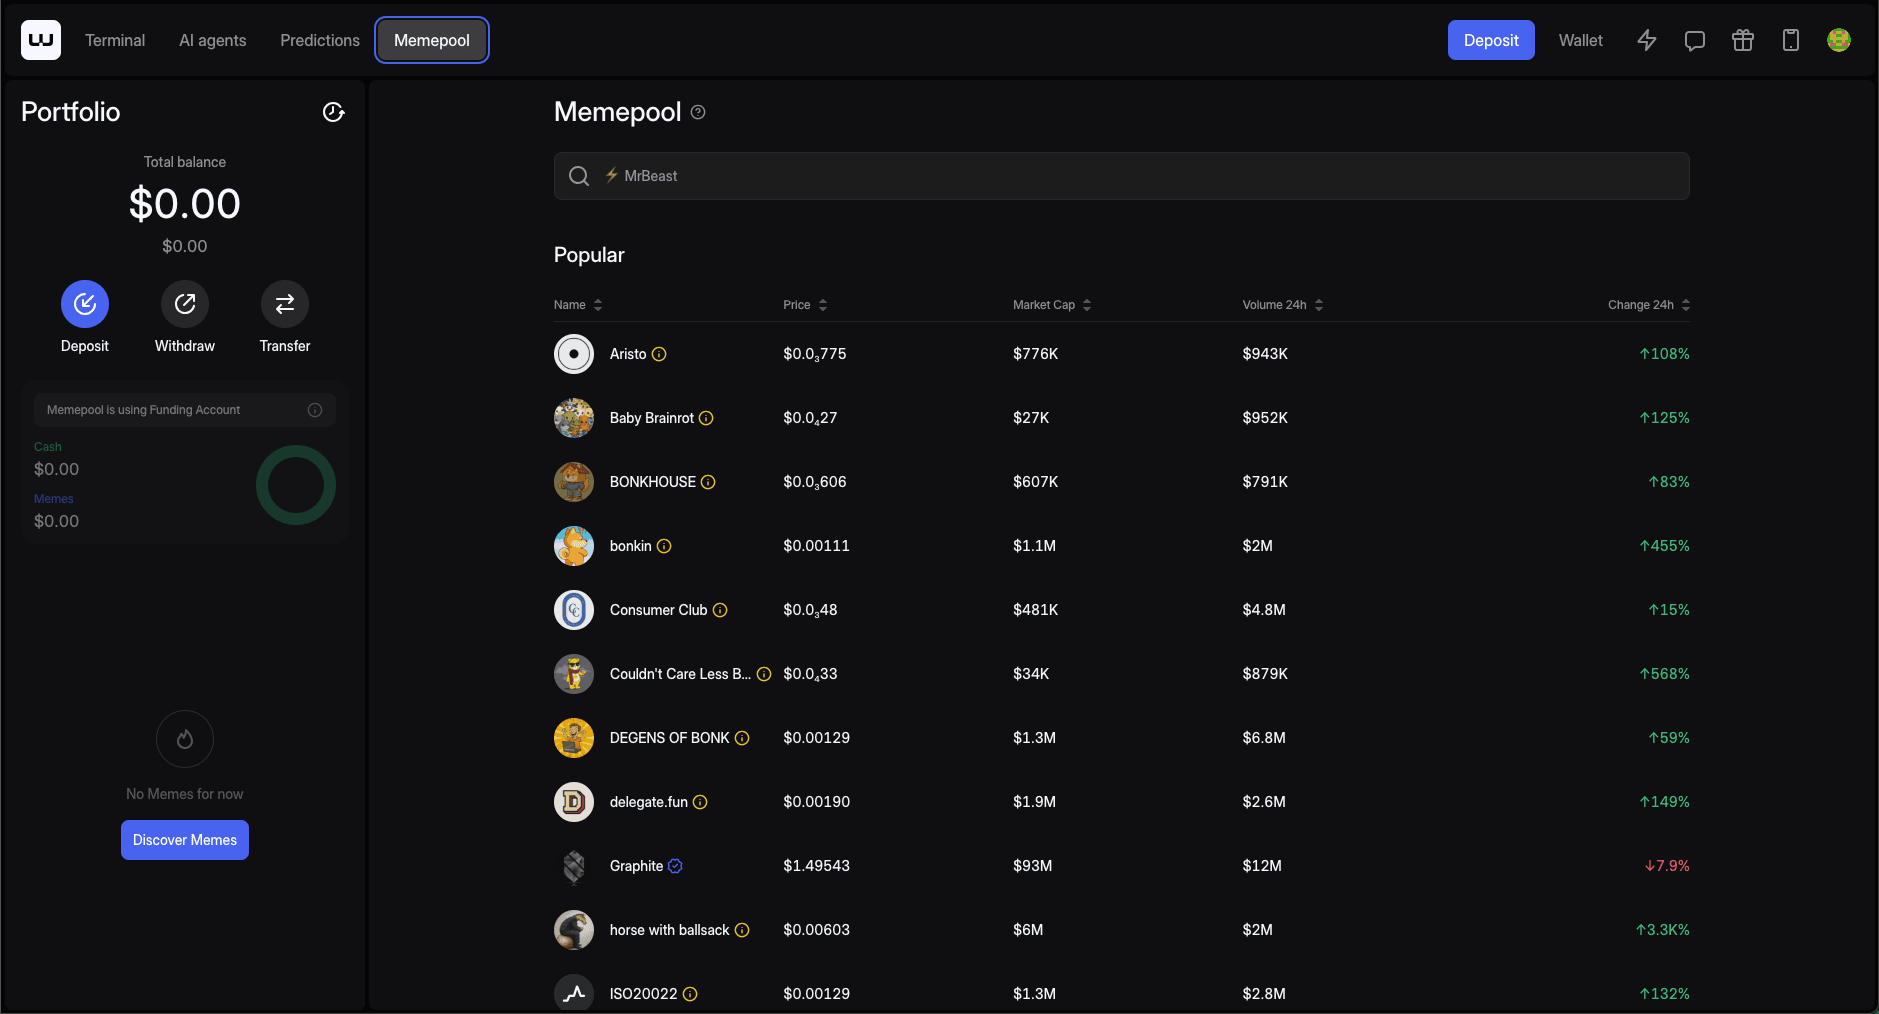Click the meme search input field

click(x=1121, y=176)
